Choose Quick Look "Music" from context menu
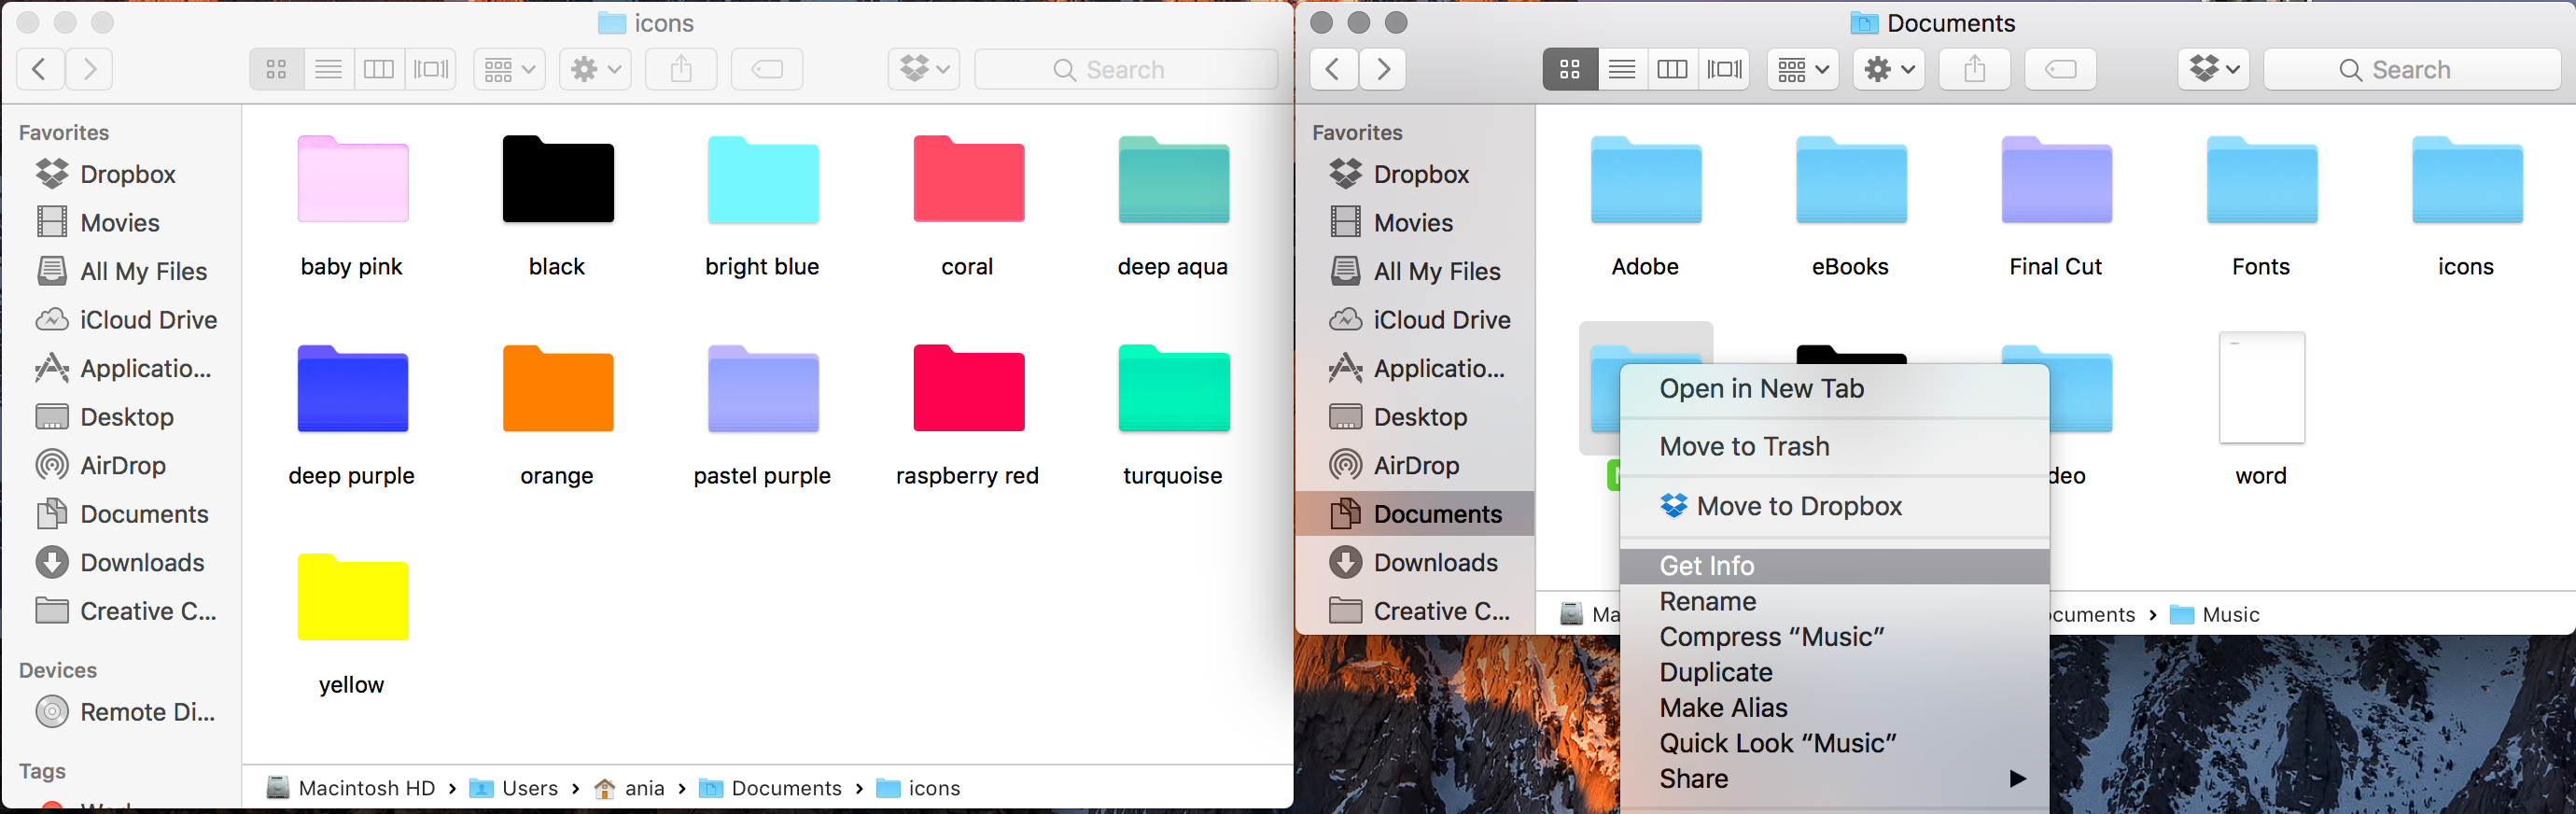Image resolution: width=2576 pixels, height=814 pixels. click(x=1834, y=744)
